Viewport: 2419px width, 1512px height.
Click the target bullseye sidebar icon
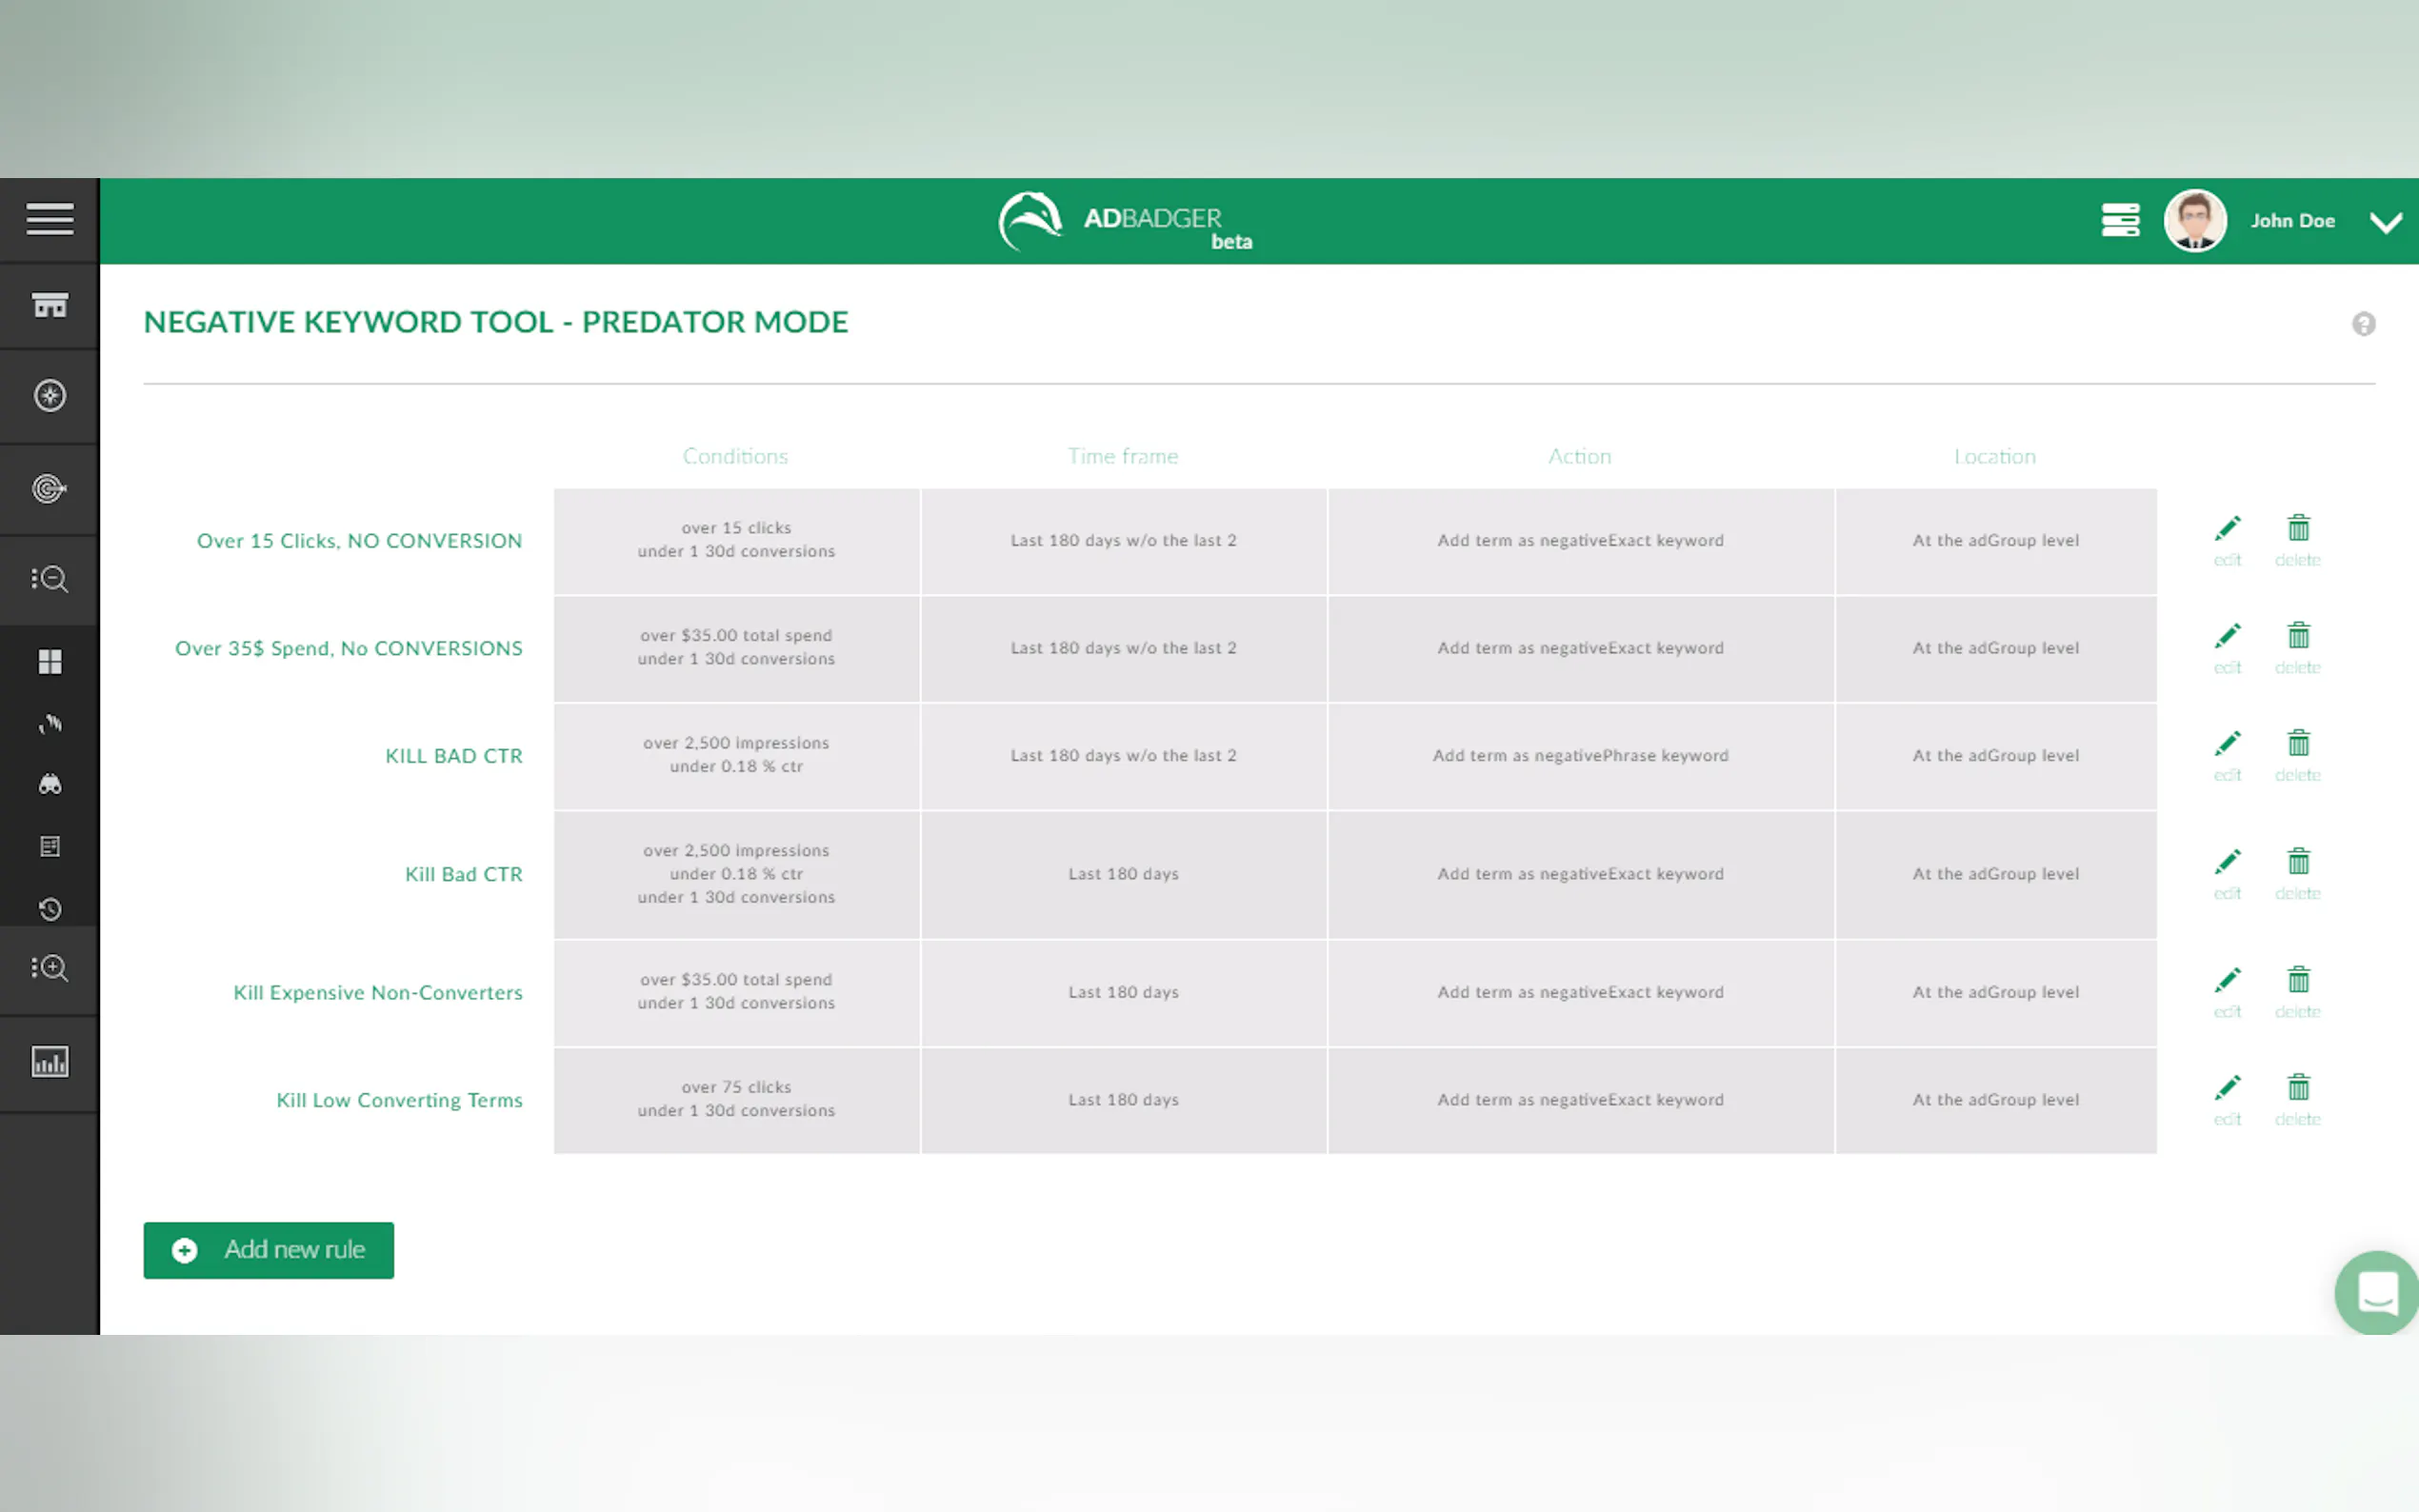click(49, 488)
